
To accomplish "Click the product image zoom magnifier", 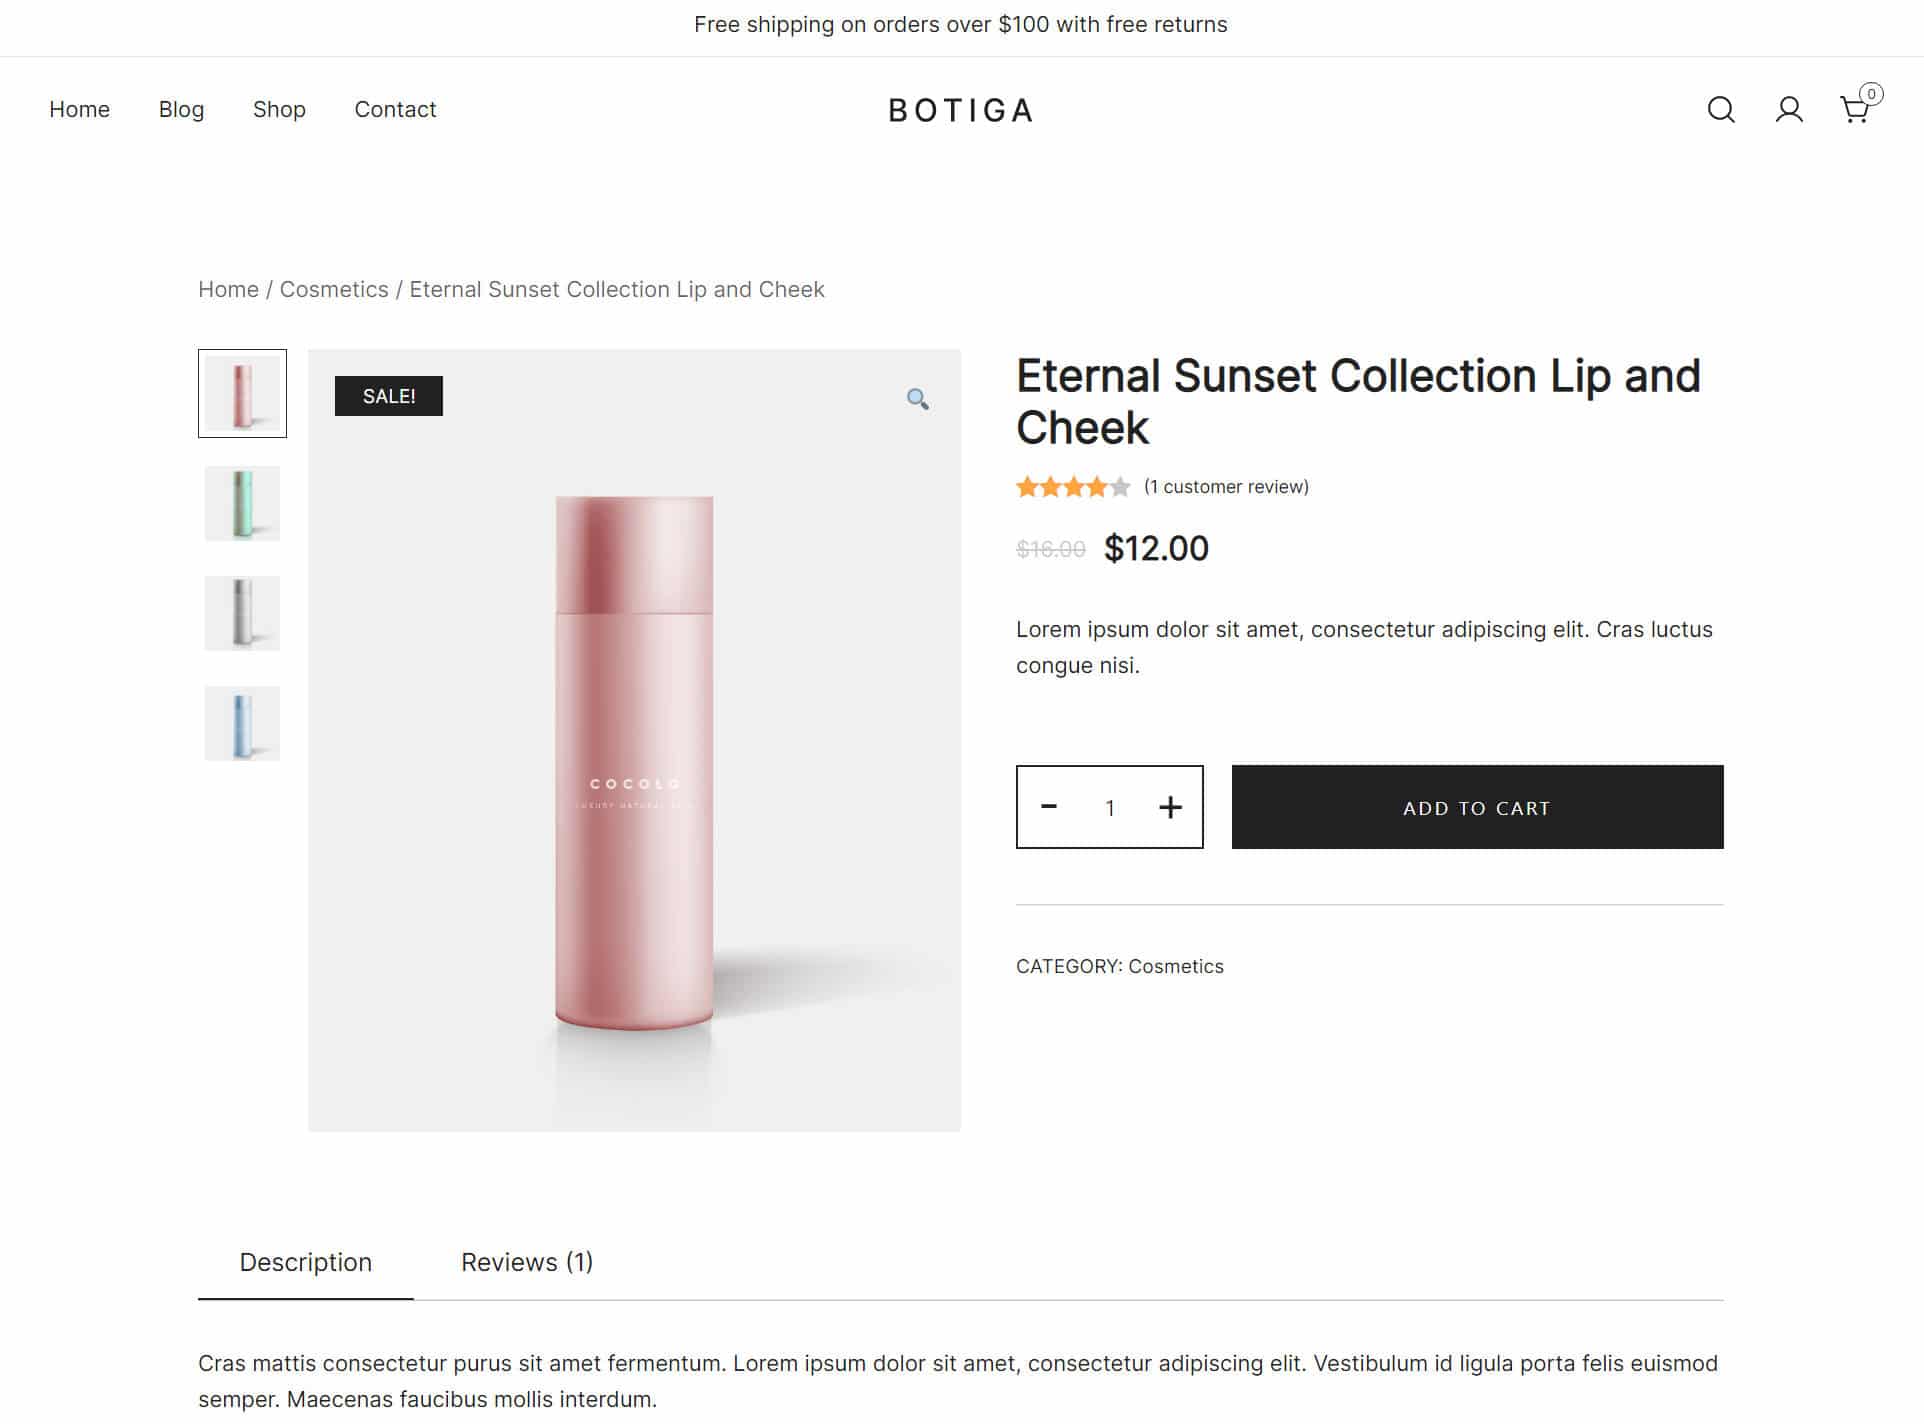I will 917,399.
